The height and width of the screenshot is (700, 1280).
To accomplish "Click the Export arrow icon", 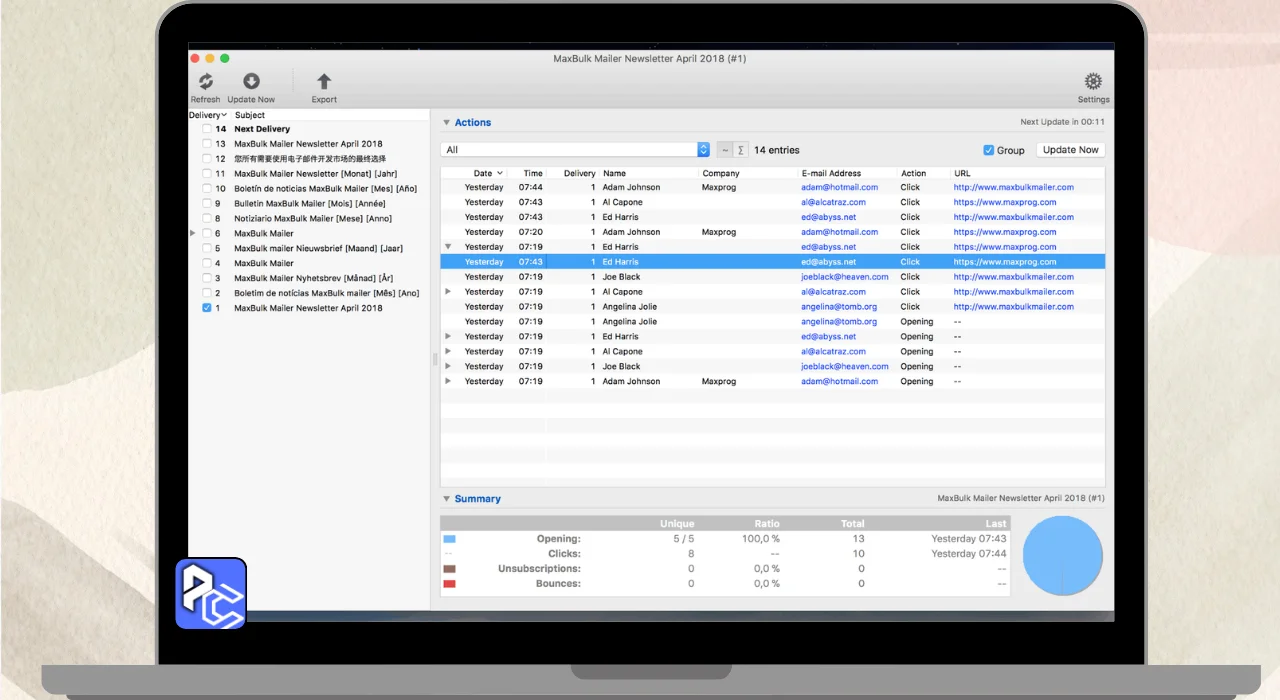I will 324,82.
